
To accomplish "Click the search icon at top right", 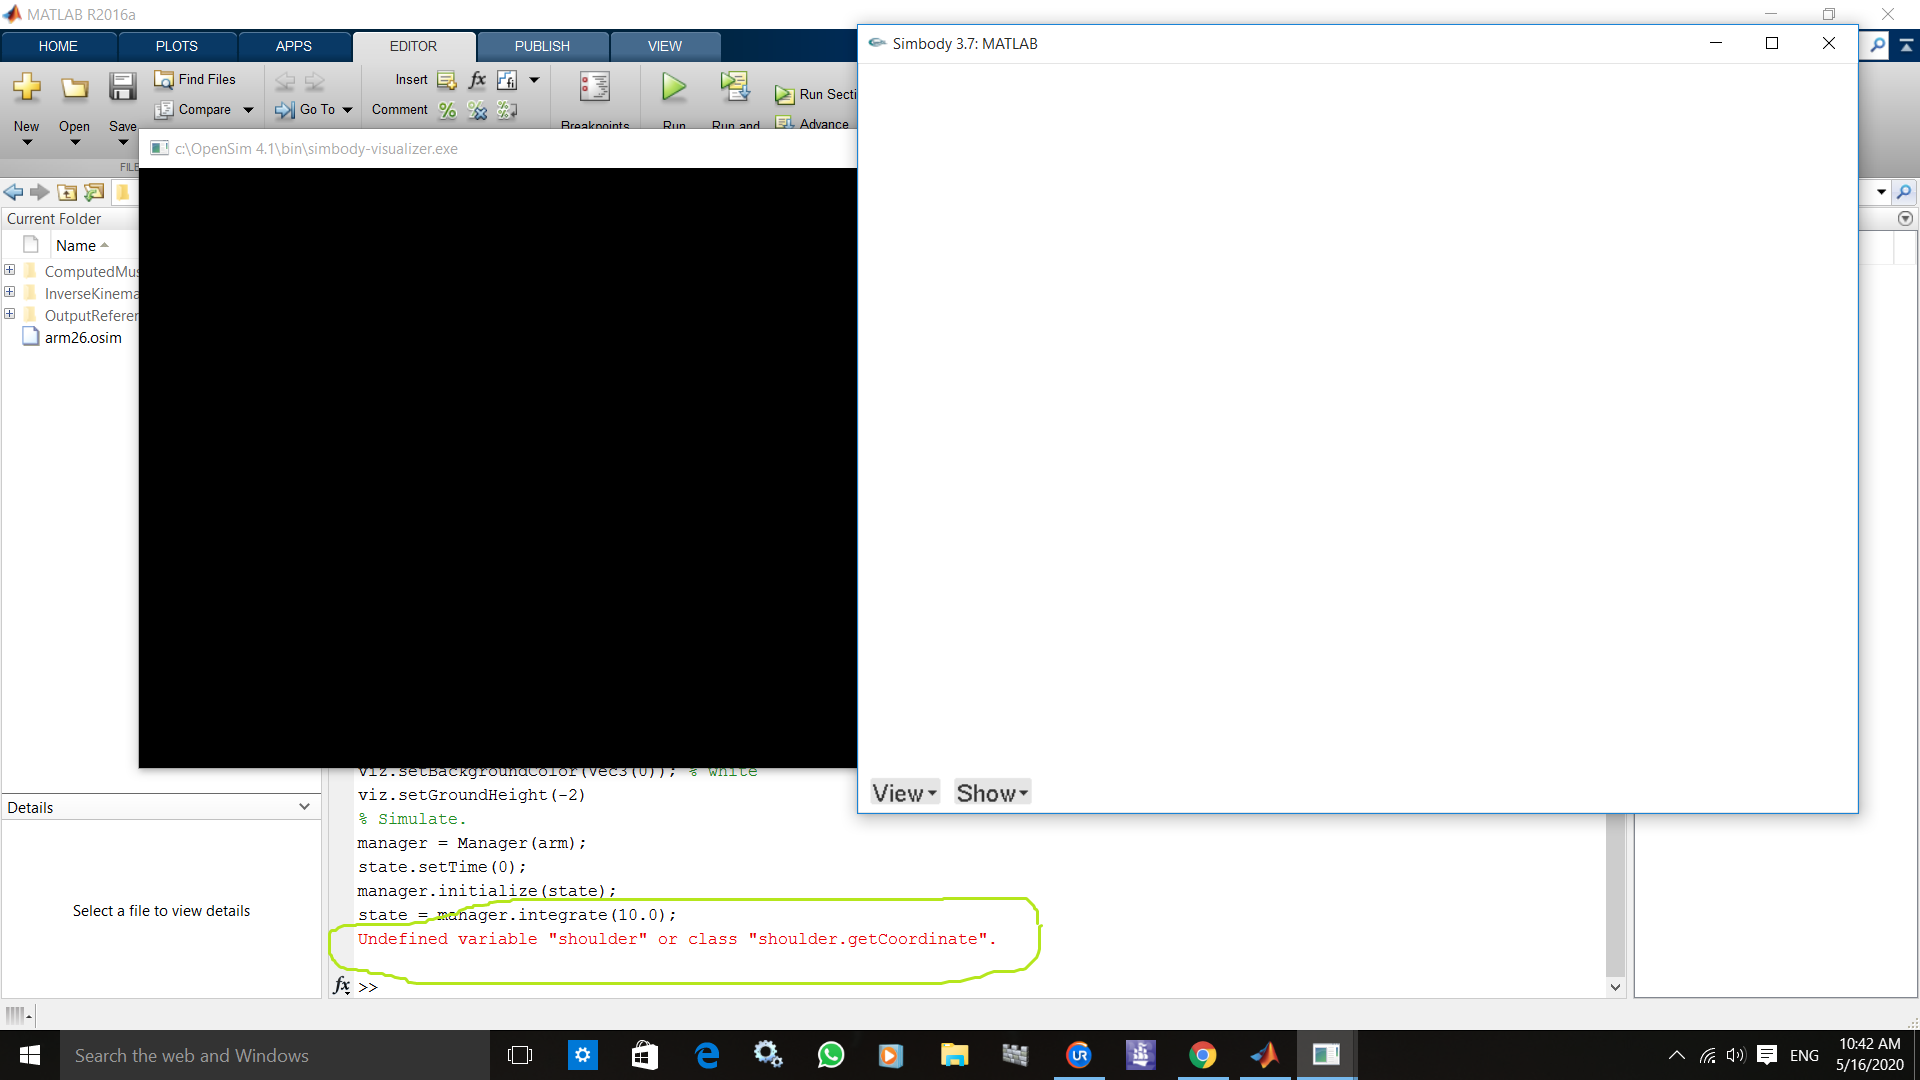I will 1878,45.
